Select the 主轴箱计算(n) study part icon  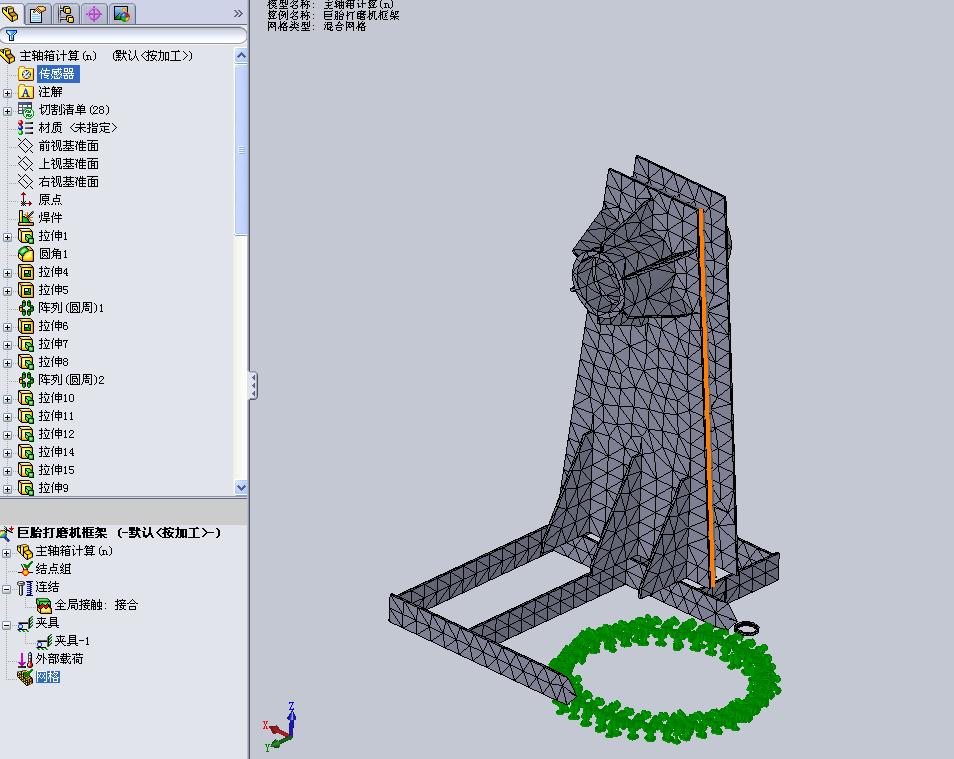click(24, 551)
